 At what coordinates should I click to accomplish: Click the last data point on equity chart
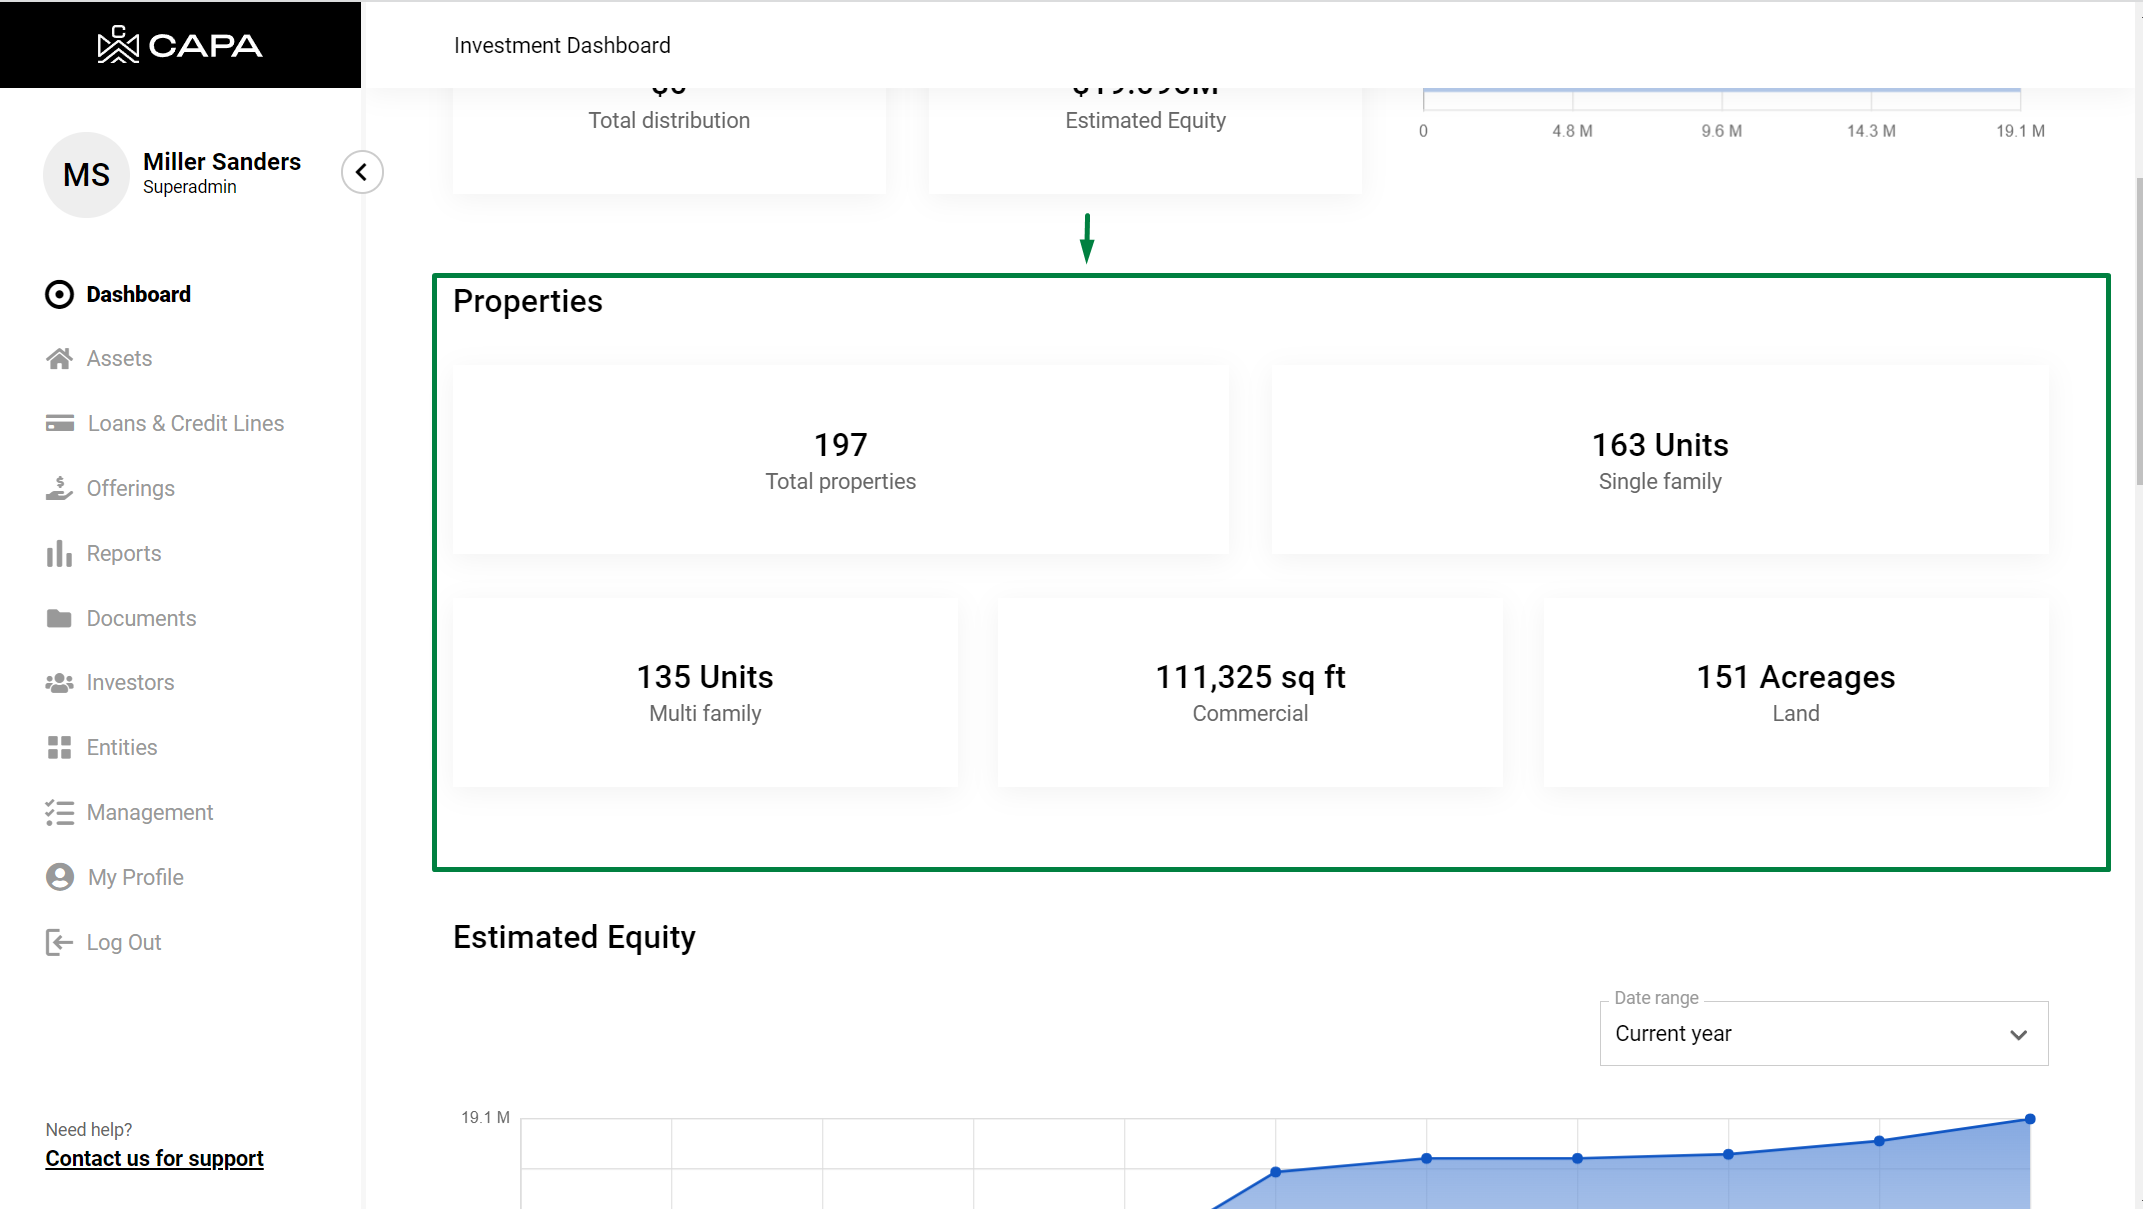[x=2030, y=1119]
